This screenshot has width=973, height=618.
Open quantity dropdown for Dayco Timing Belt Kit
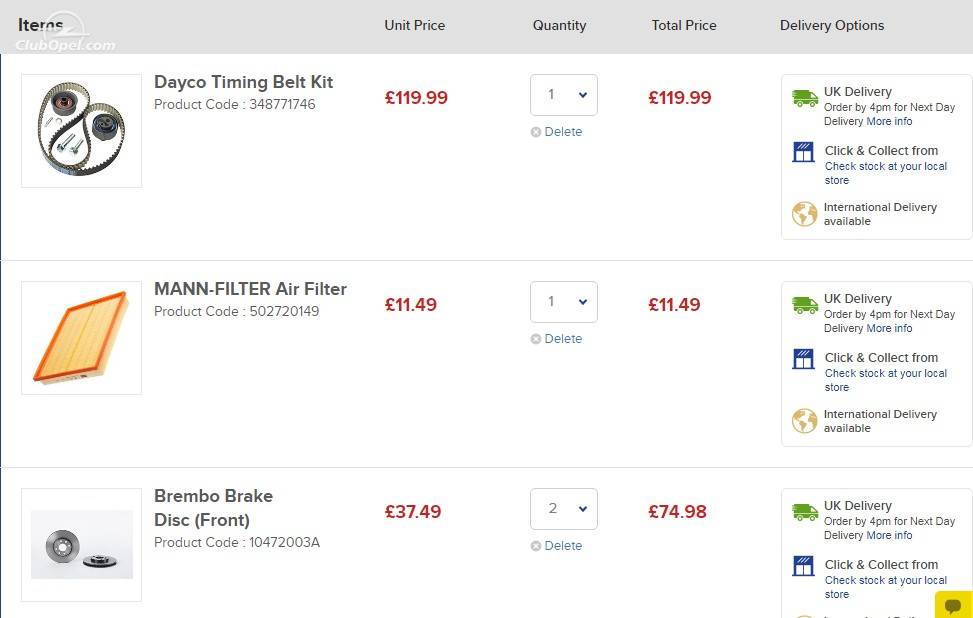pyautogui.click(x=563, y=95)
